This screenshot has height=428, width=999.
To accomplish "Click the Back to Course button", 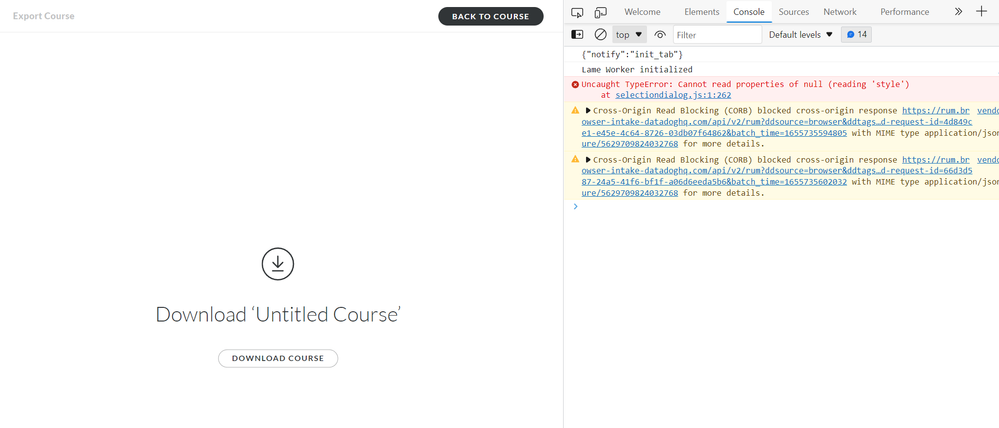I will pyautogui.click(x=491, y=17).
